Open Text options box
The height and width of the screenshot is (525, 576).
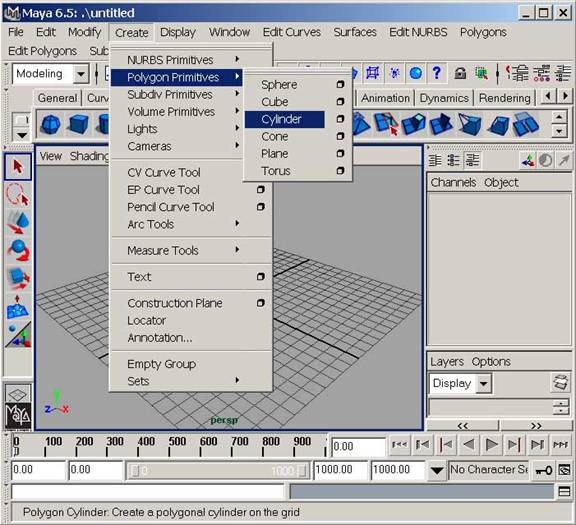260,277
